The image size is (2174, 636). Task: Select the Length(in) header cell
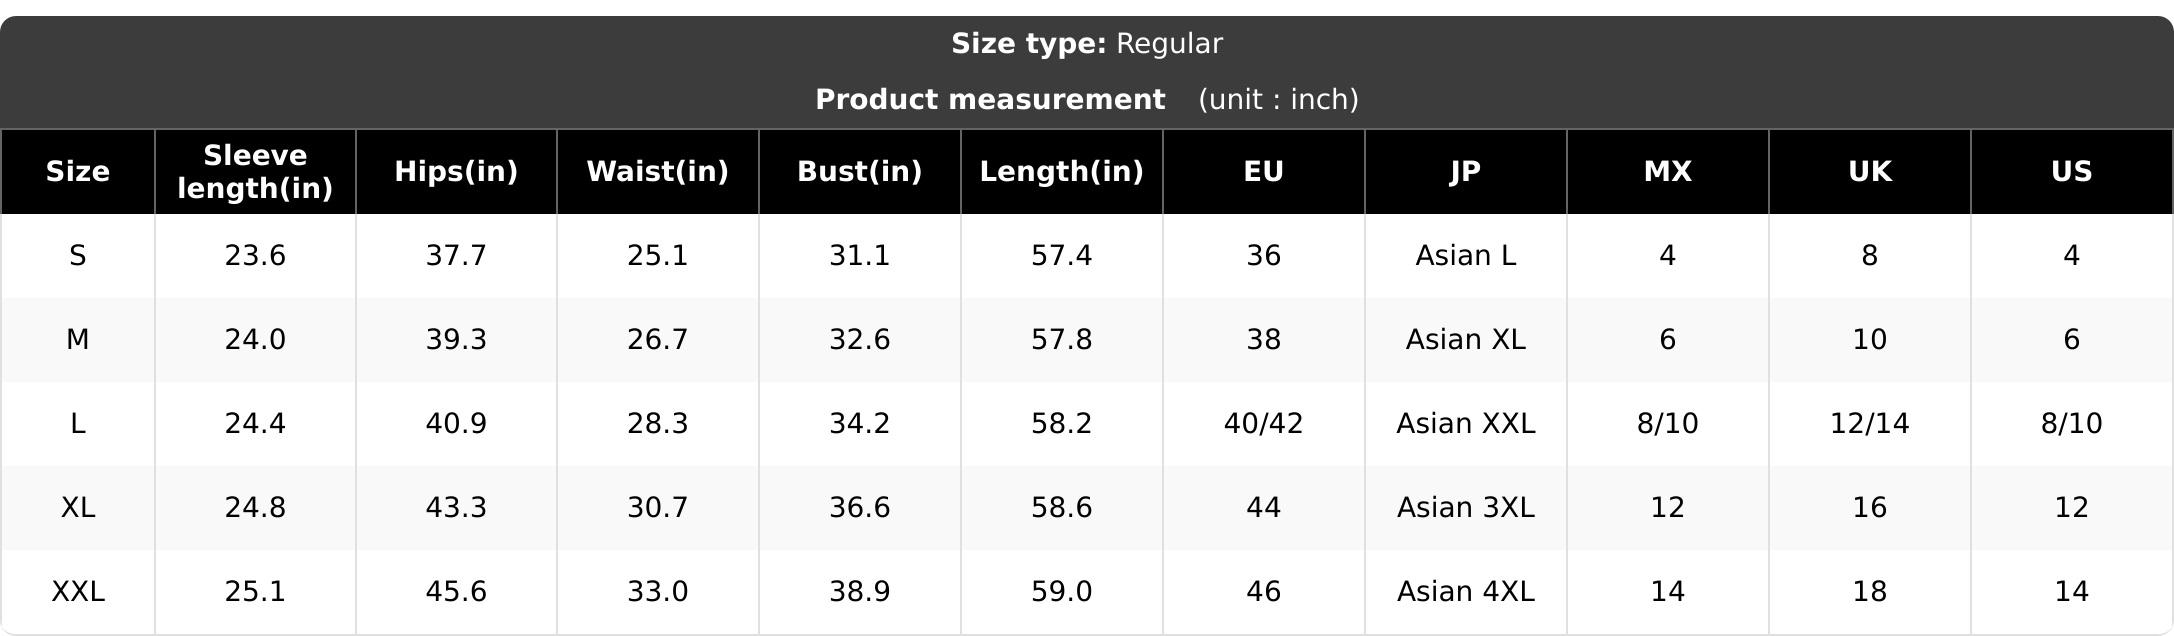tap(1062, 172)
